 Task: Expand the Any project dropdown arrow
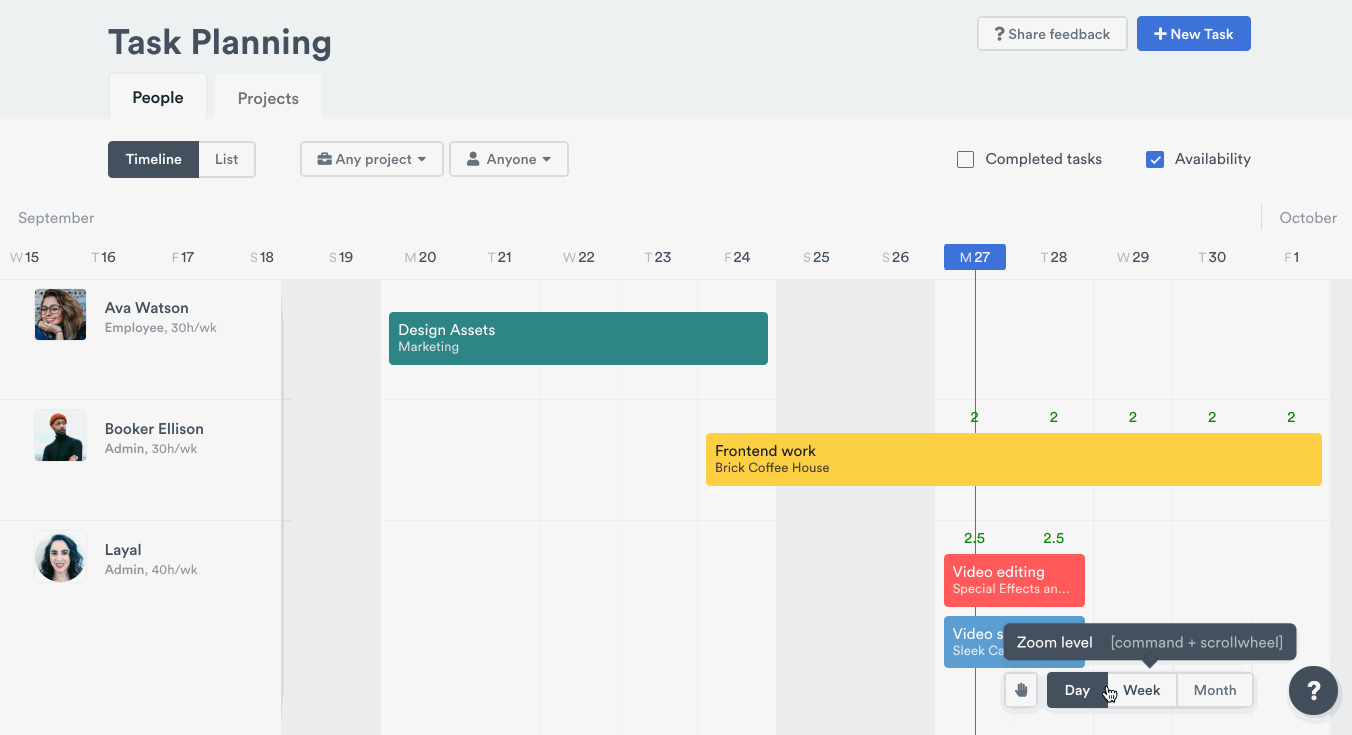[422, 159]
